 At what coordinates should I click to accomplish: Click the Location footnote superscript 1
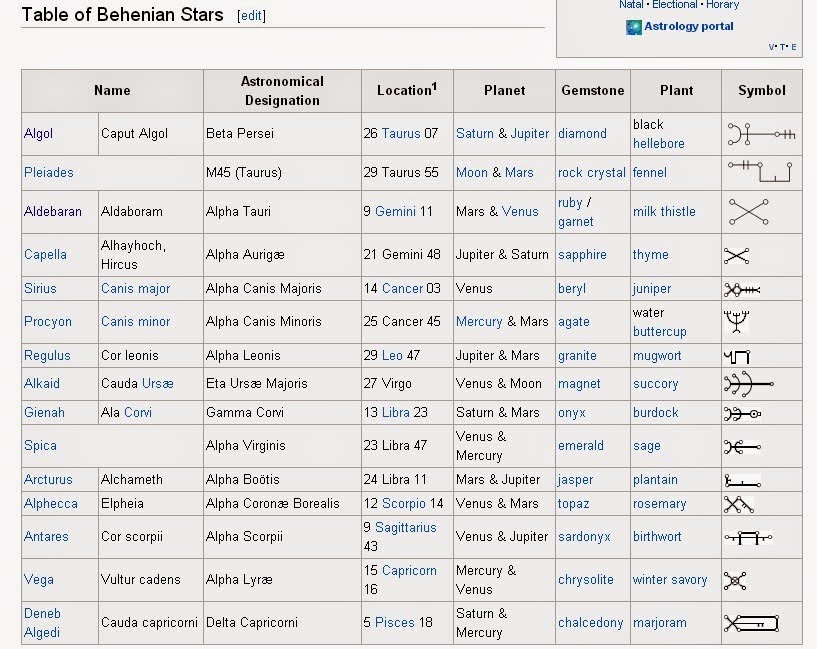tap(434, 87)
